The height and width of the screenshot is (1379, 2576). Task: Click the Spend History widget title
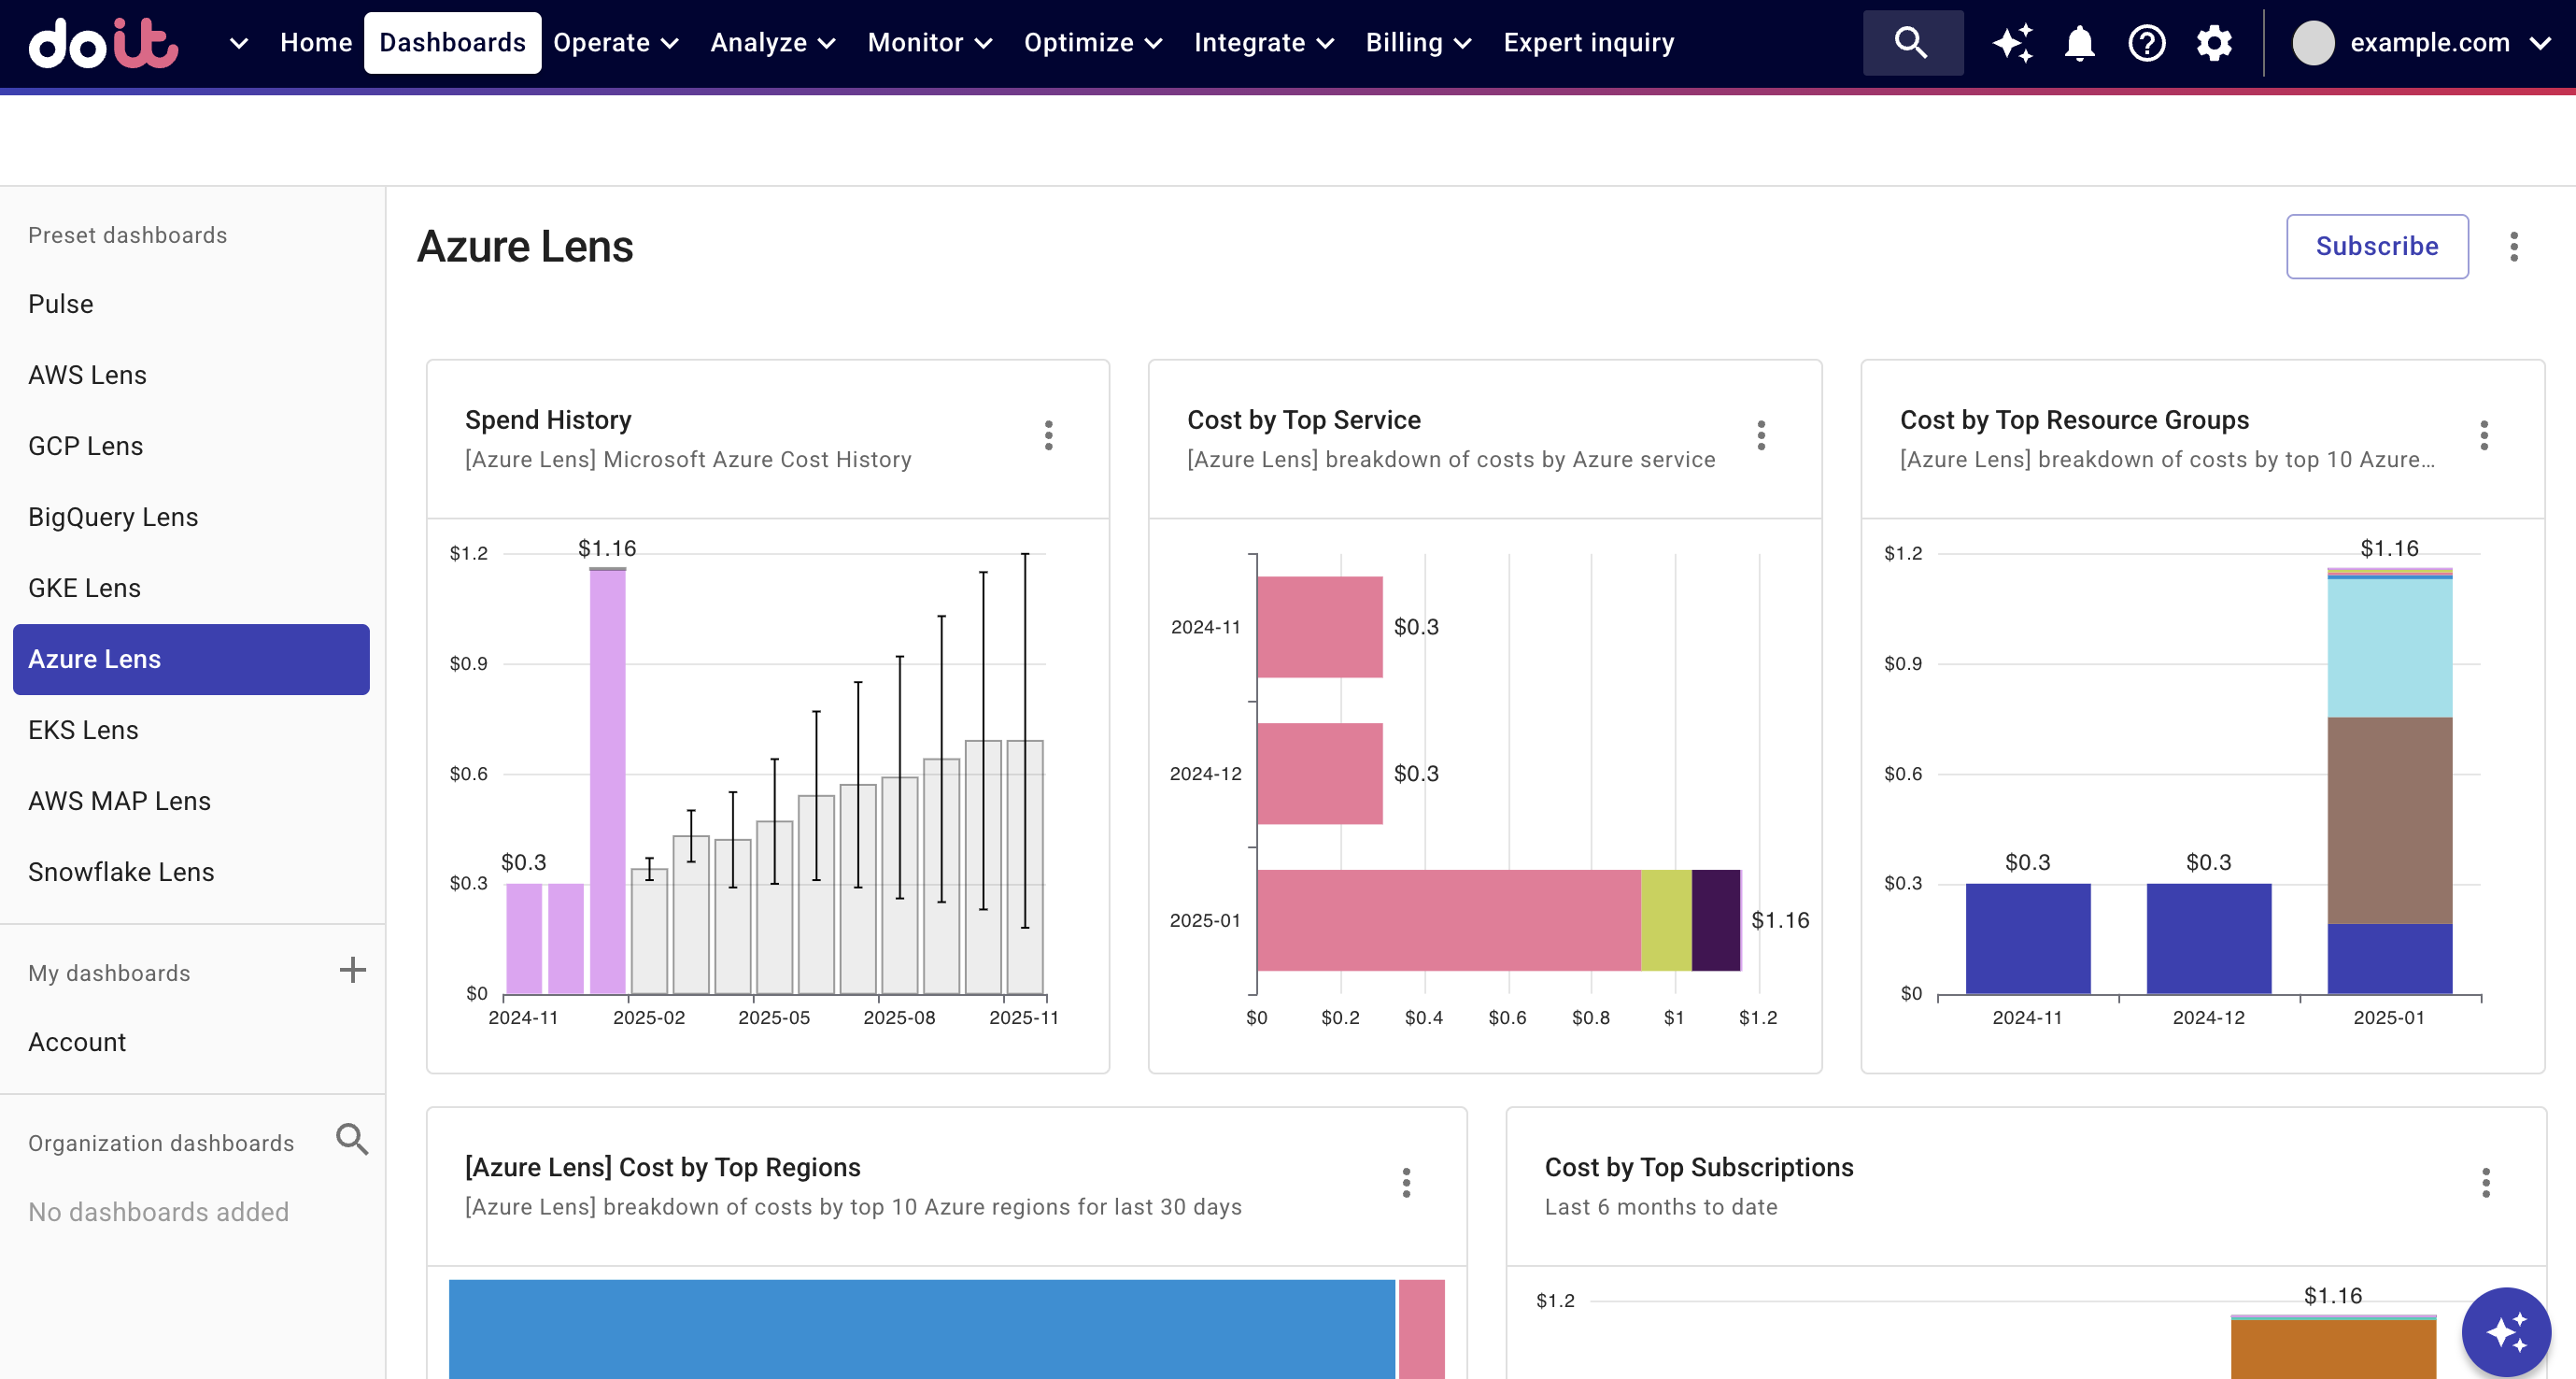click(548, 420)
